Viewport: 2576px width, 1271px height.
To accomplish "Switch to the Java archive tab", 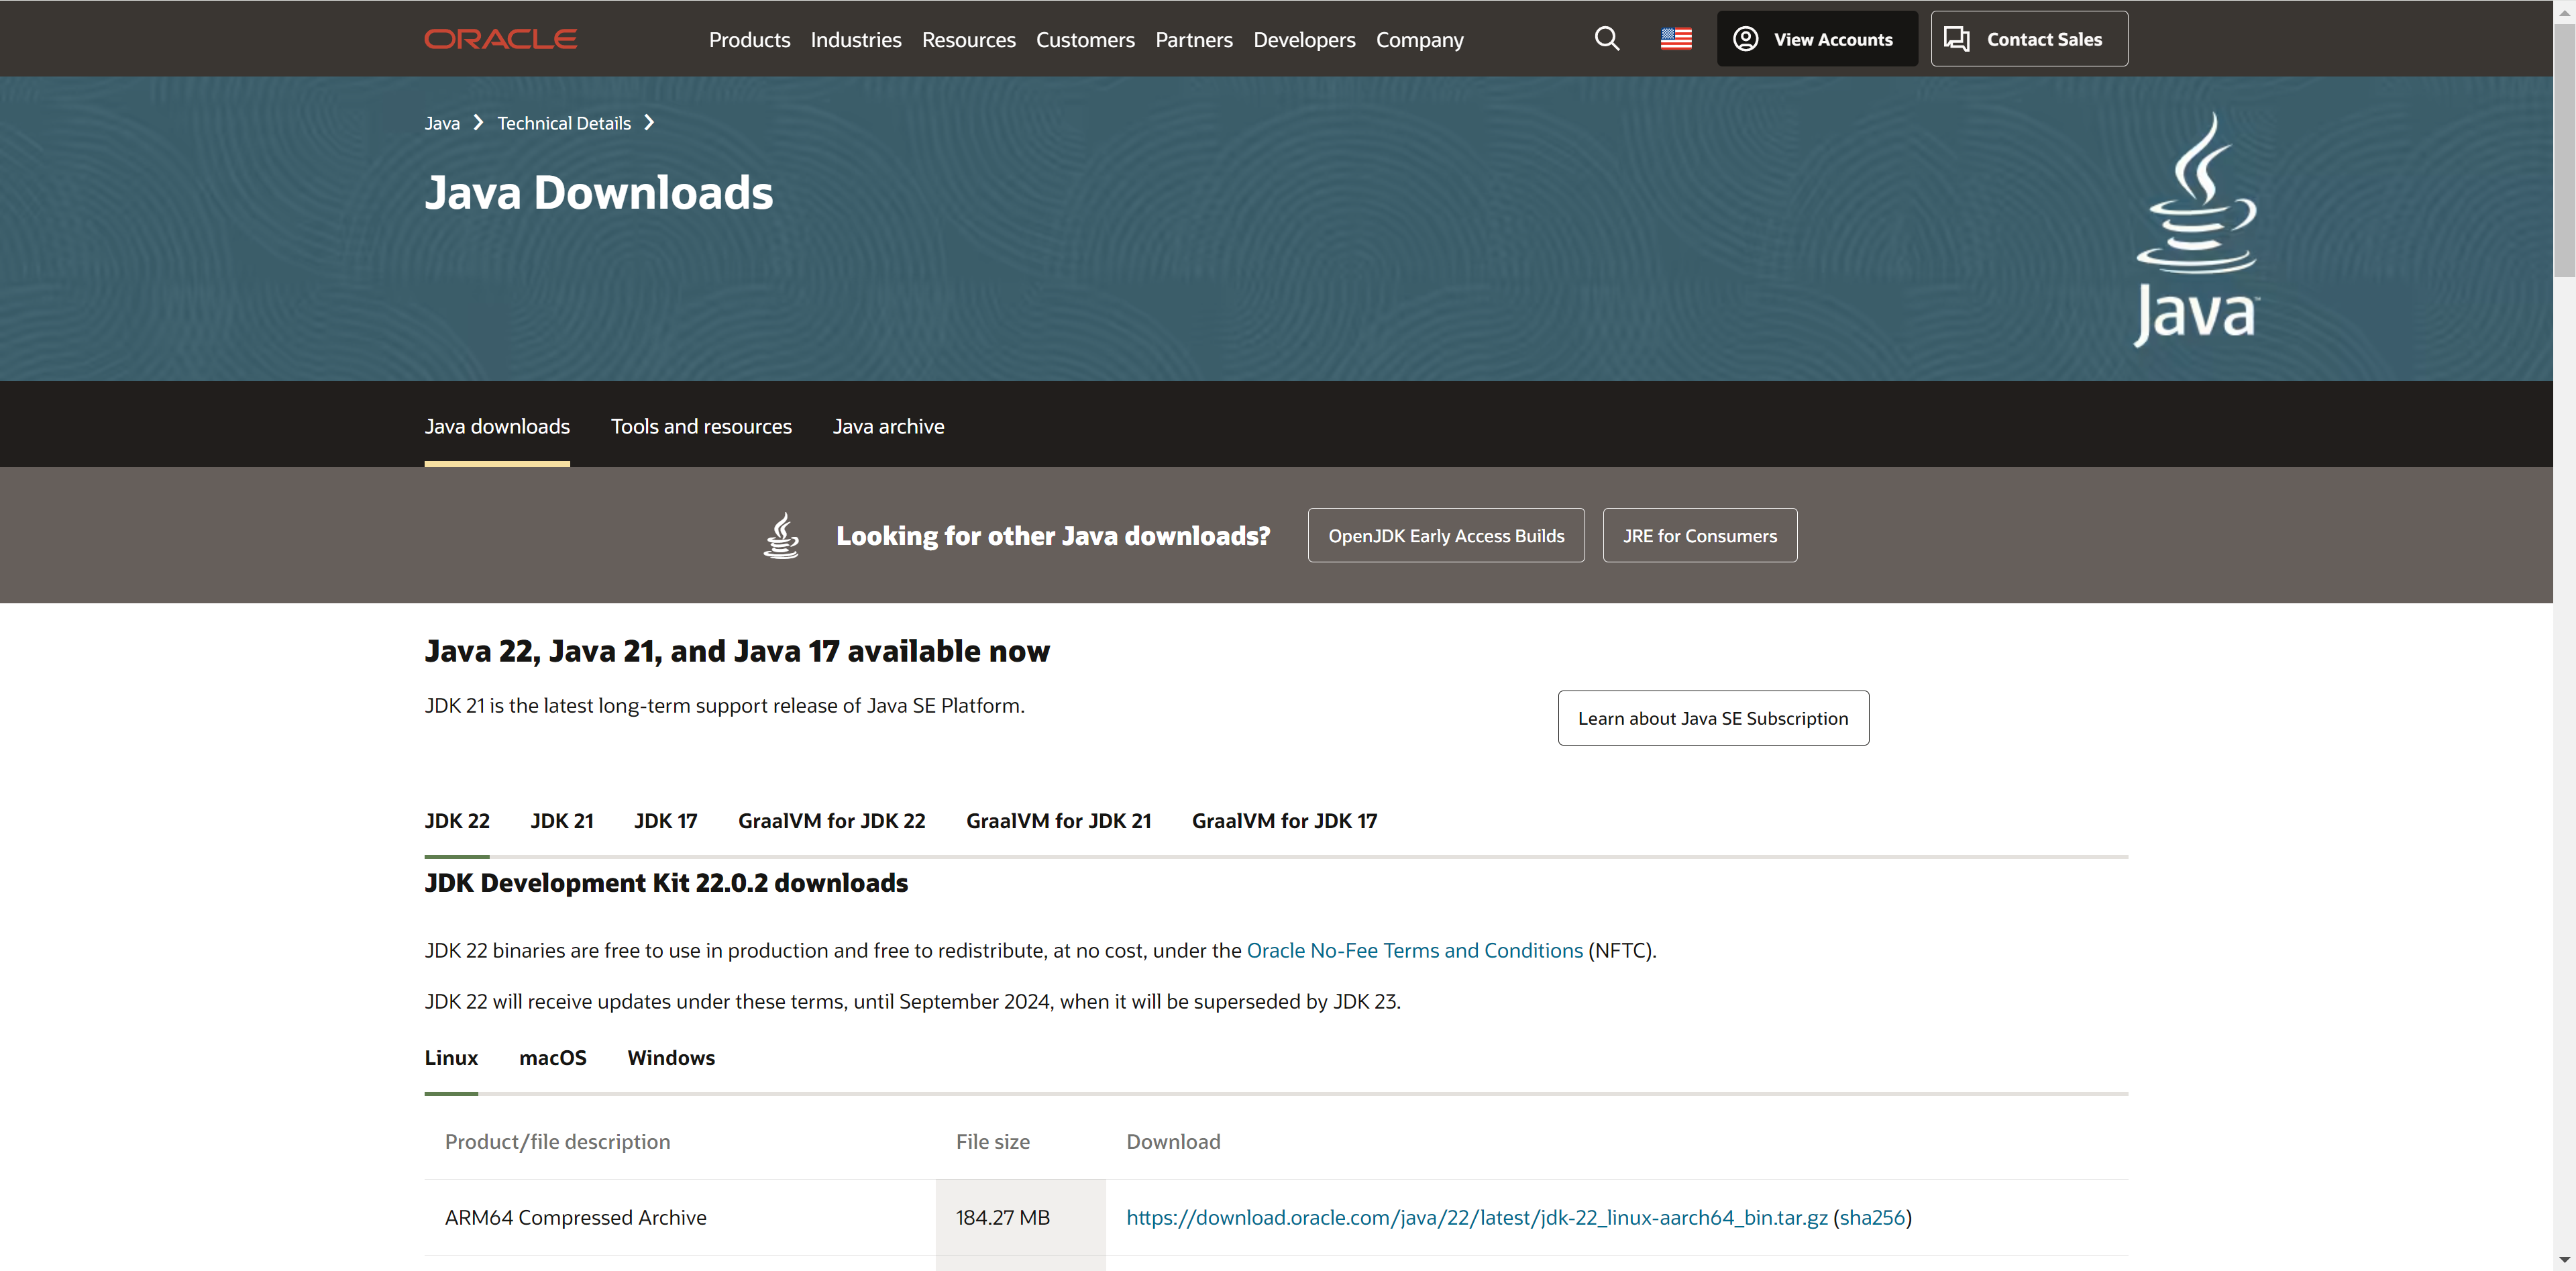I will [888, 426].
